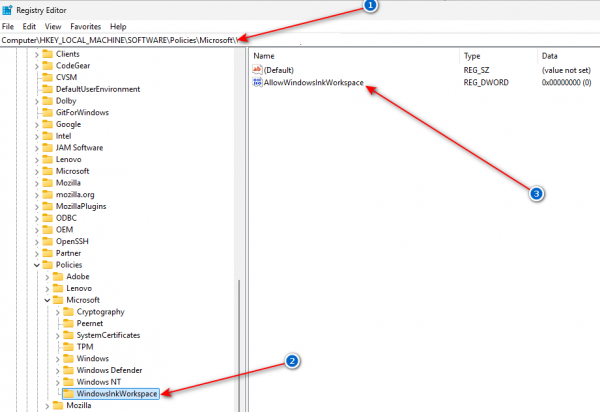Open the File menu
Viewport: 600px width, 412px height.
click(x=8, y=26)
